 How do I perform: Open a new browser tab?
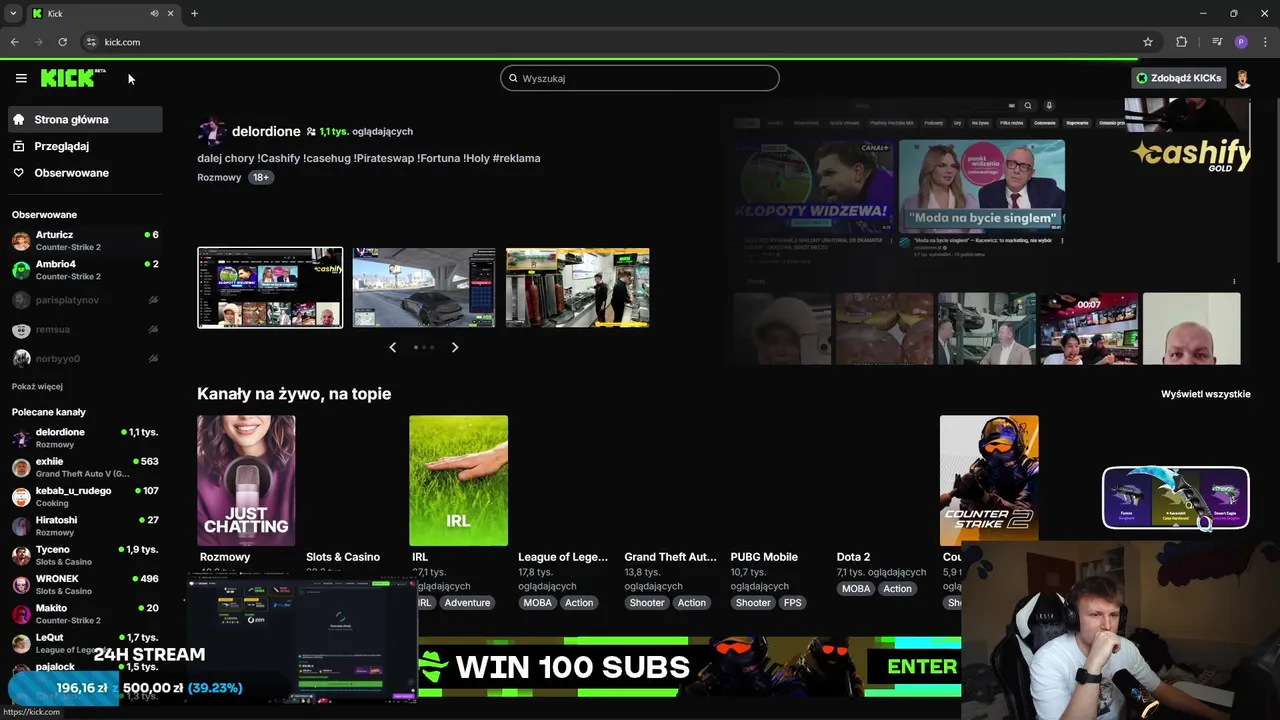[194, 13]
